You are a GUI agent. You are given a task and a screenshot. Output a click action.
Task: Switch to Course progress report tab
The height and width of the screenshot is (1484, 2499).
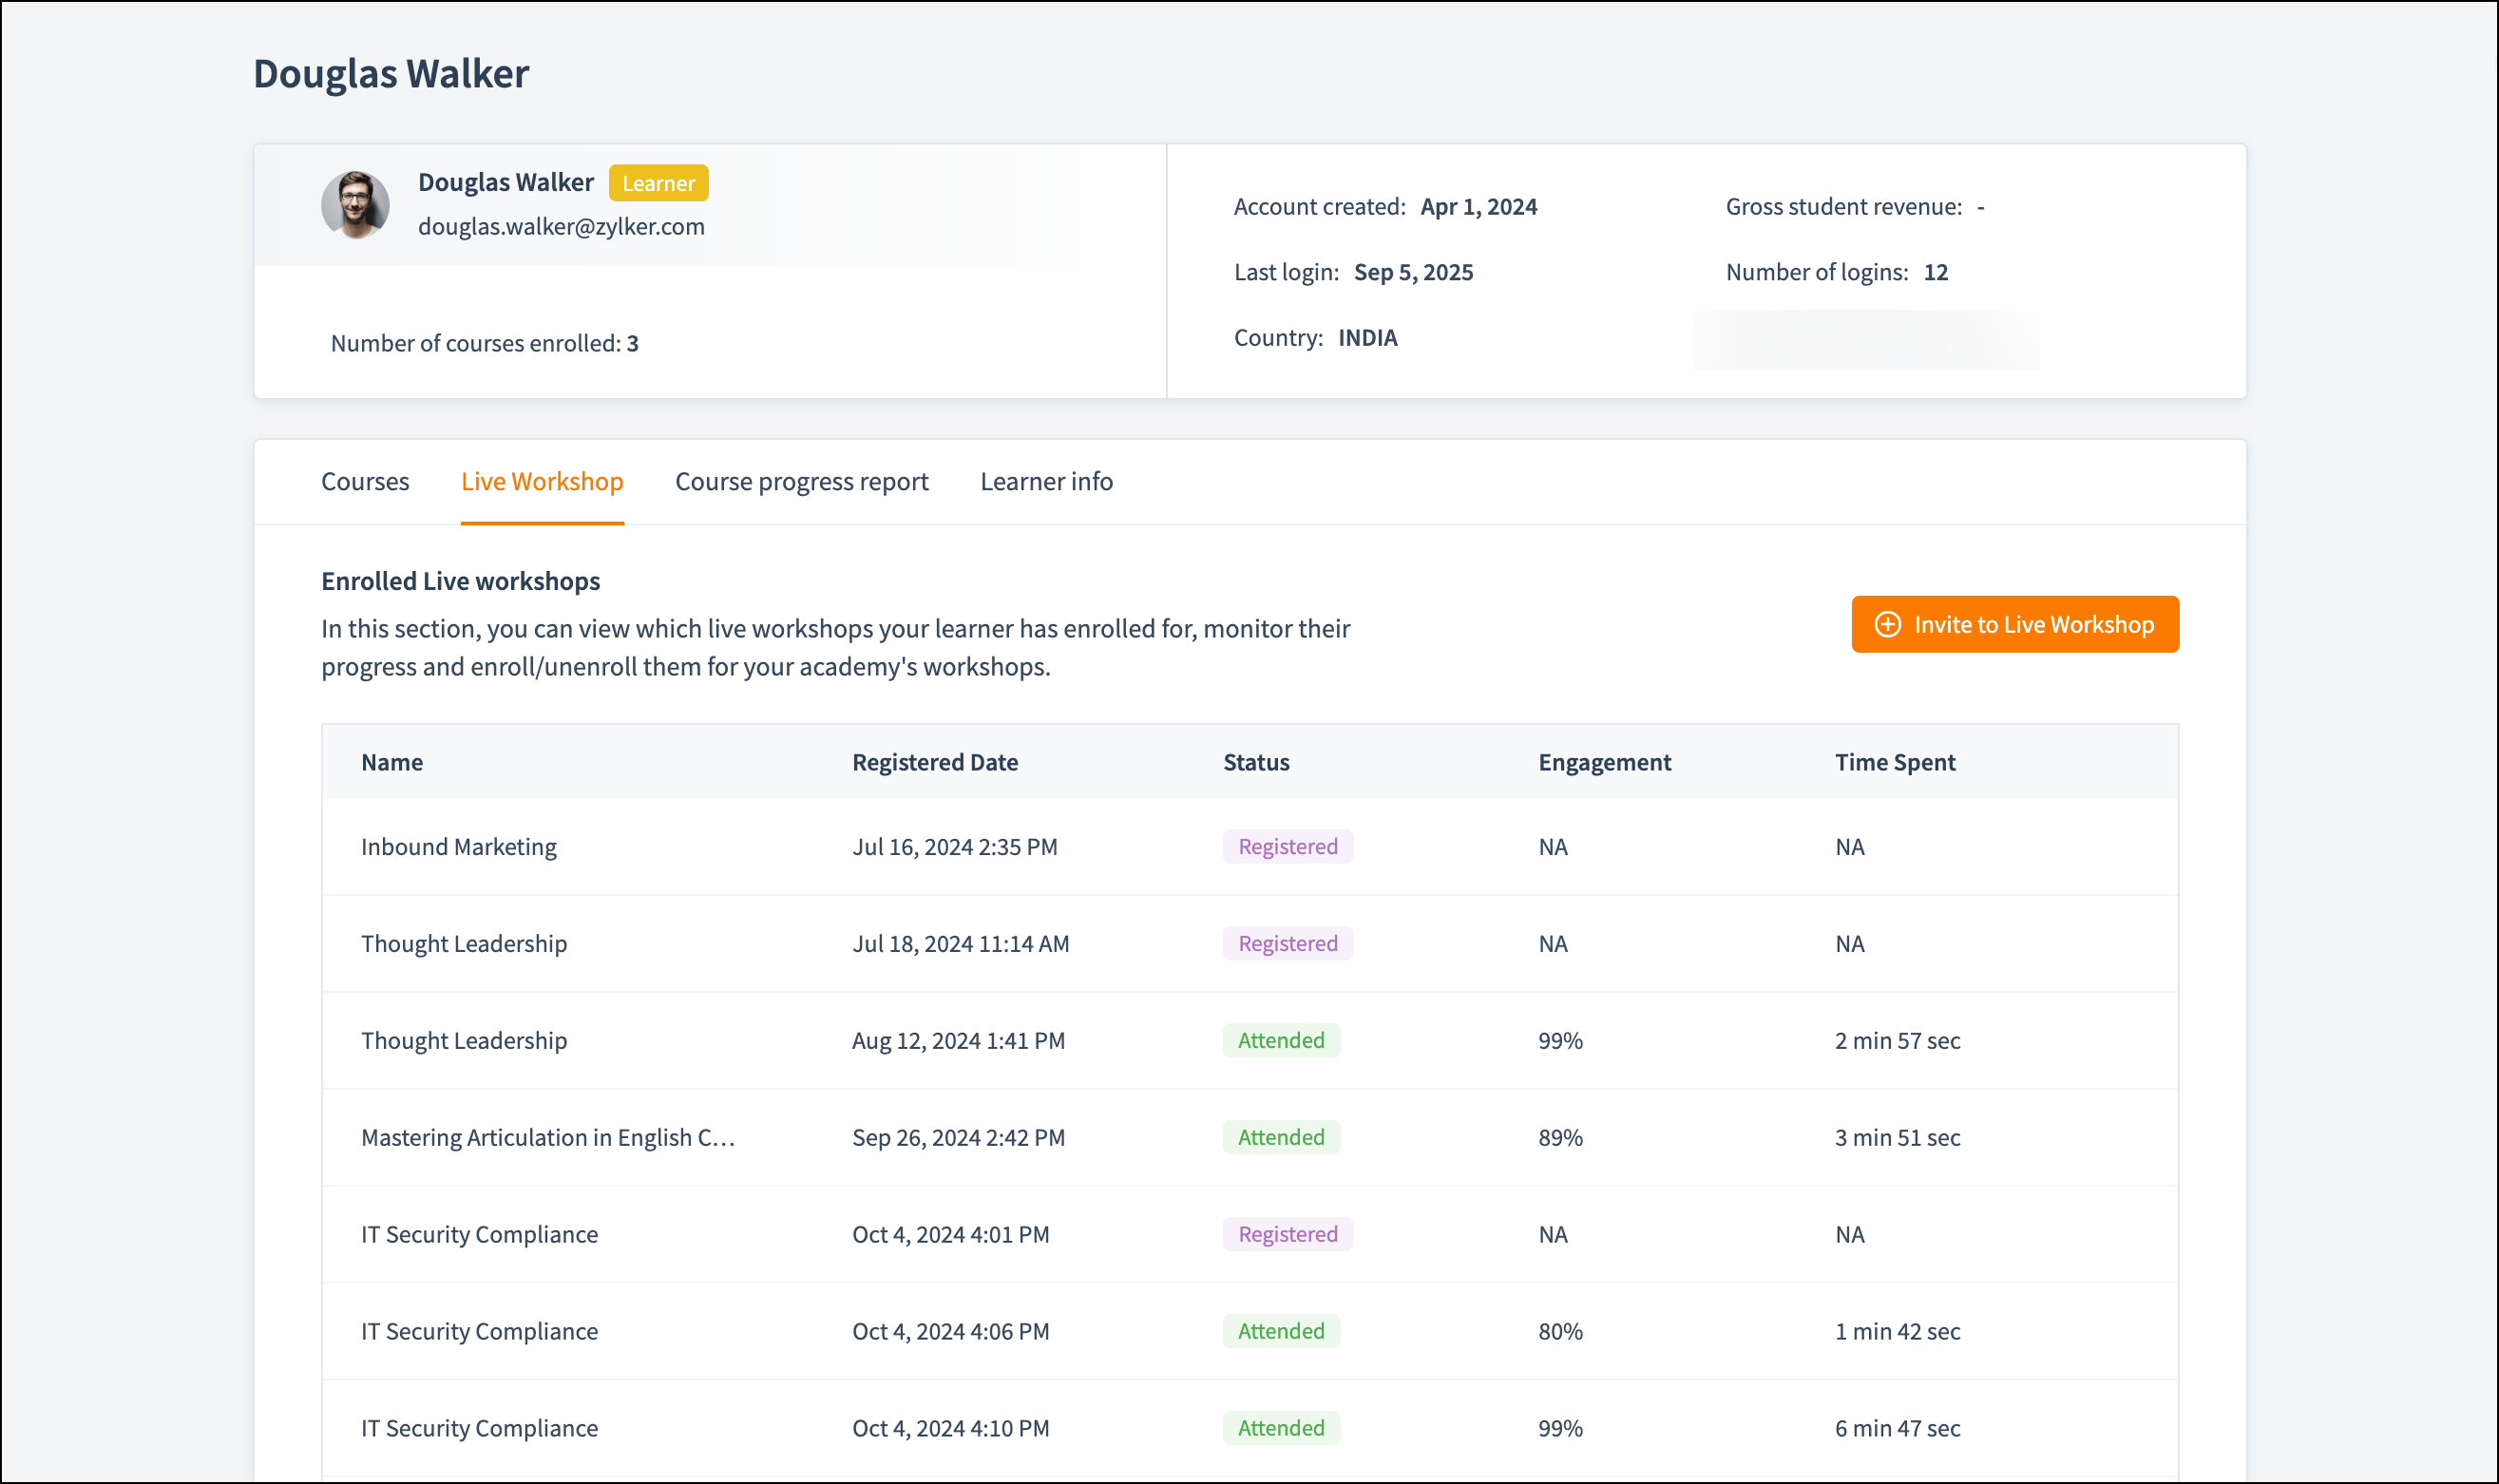click(x=801, y=481)
